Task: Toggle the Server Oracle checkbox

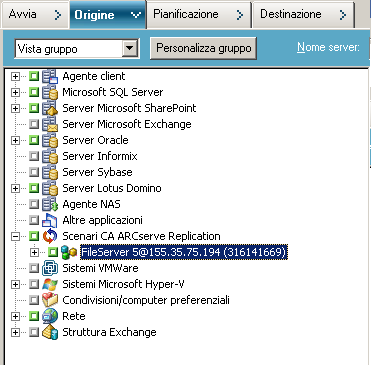Action: point(34,140)
